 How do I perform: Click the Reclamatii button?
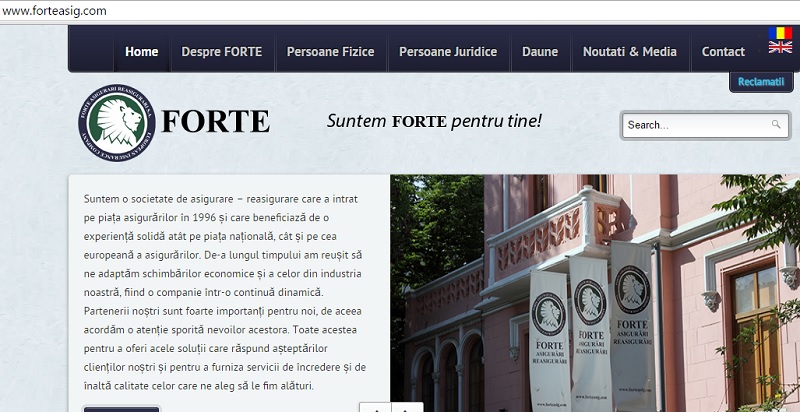pos(761,82)
